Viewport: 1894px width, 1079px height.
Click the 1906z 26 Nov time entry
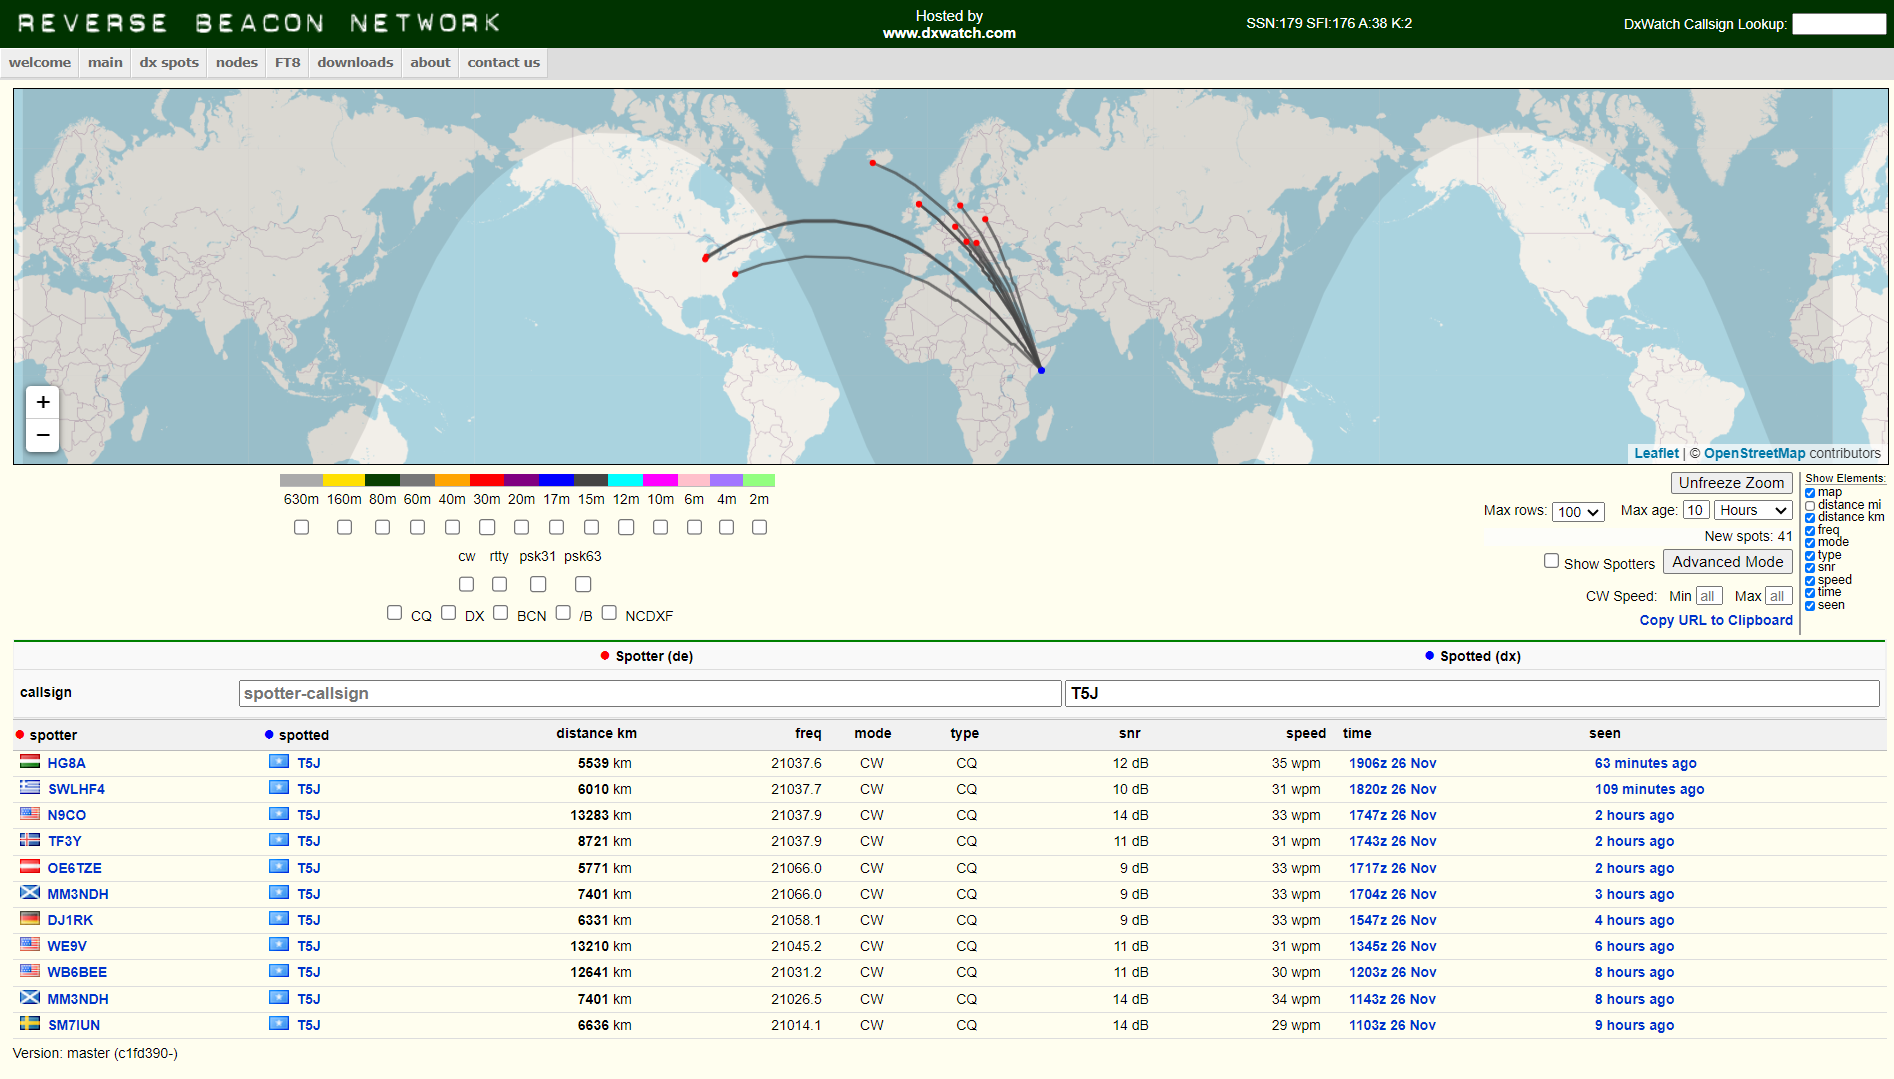point(1392,763)
